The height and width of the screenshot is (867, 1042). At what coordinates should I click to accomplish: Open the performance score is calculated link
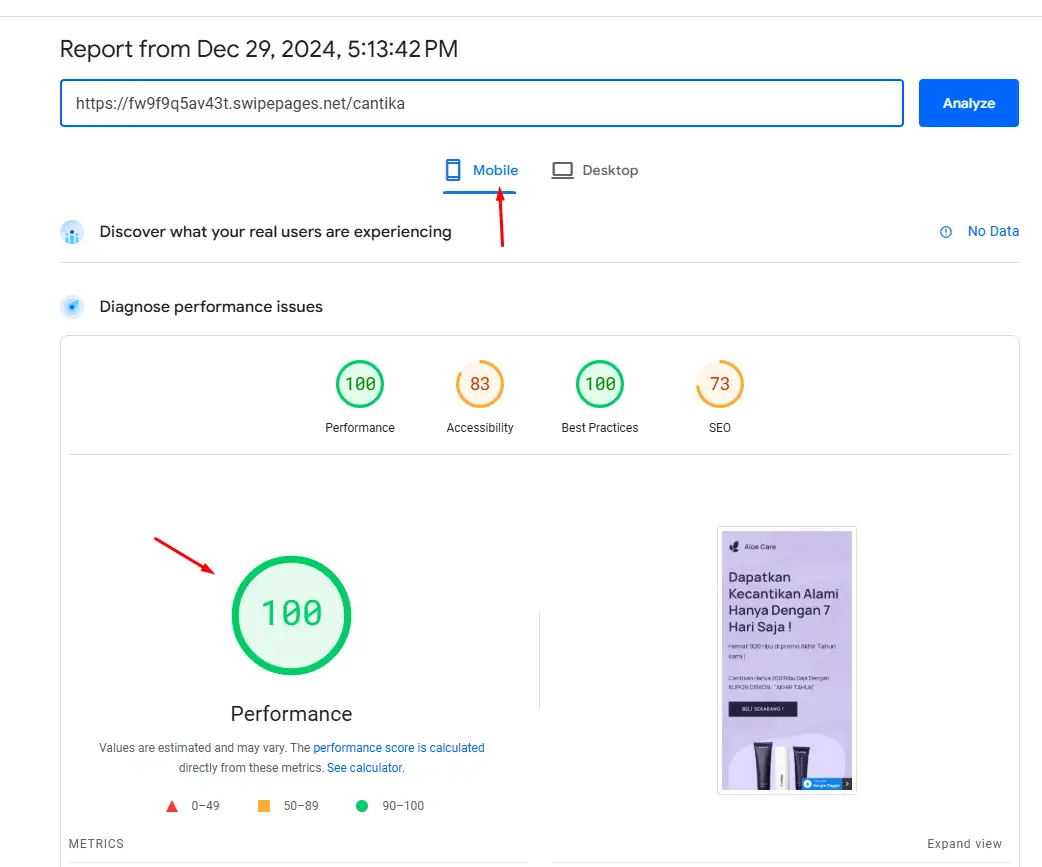pyautogui.click(x=399, y=748)
